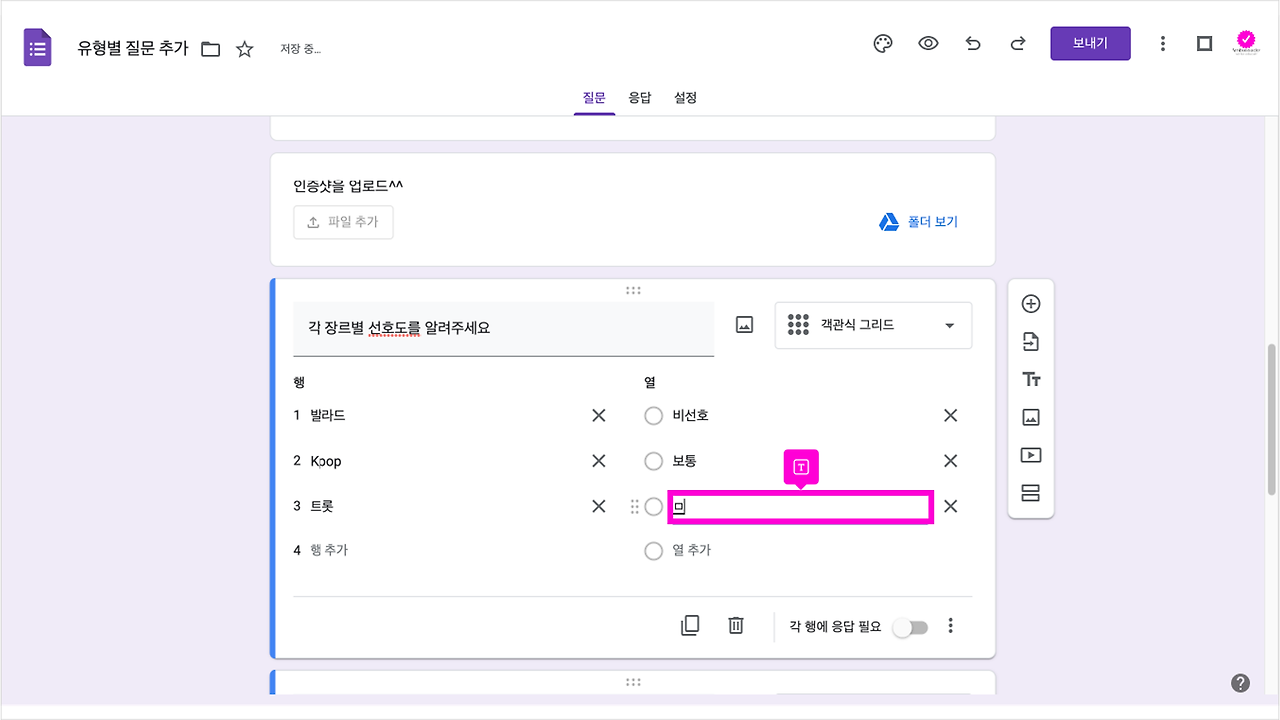Screen dimensions: 1280x720
Task: Add a video to the form
Action: click(1031, 455)
